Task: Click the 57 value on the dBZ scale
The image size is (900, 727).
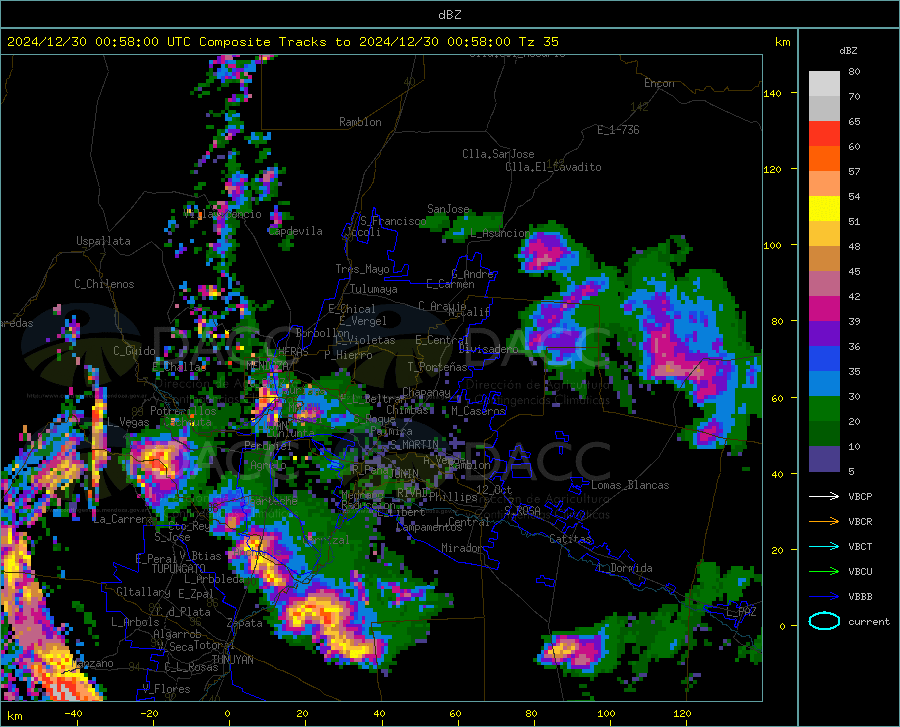Action: [x=854, y=172]
